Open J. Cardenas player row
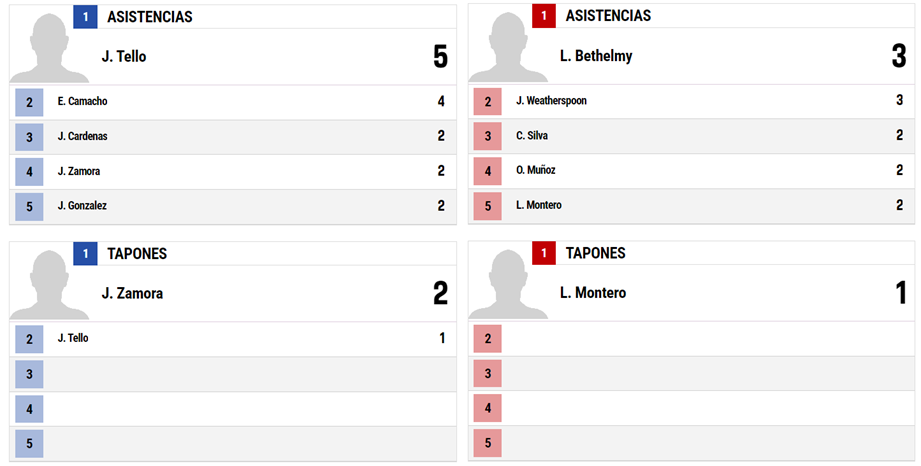The width and height of the screenshot is (921, 466). click(233, 137)
